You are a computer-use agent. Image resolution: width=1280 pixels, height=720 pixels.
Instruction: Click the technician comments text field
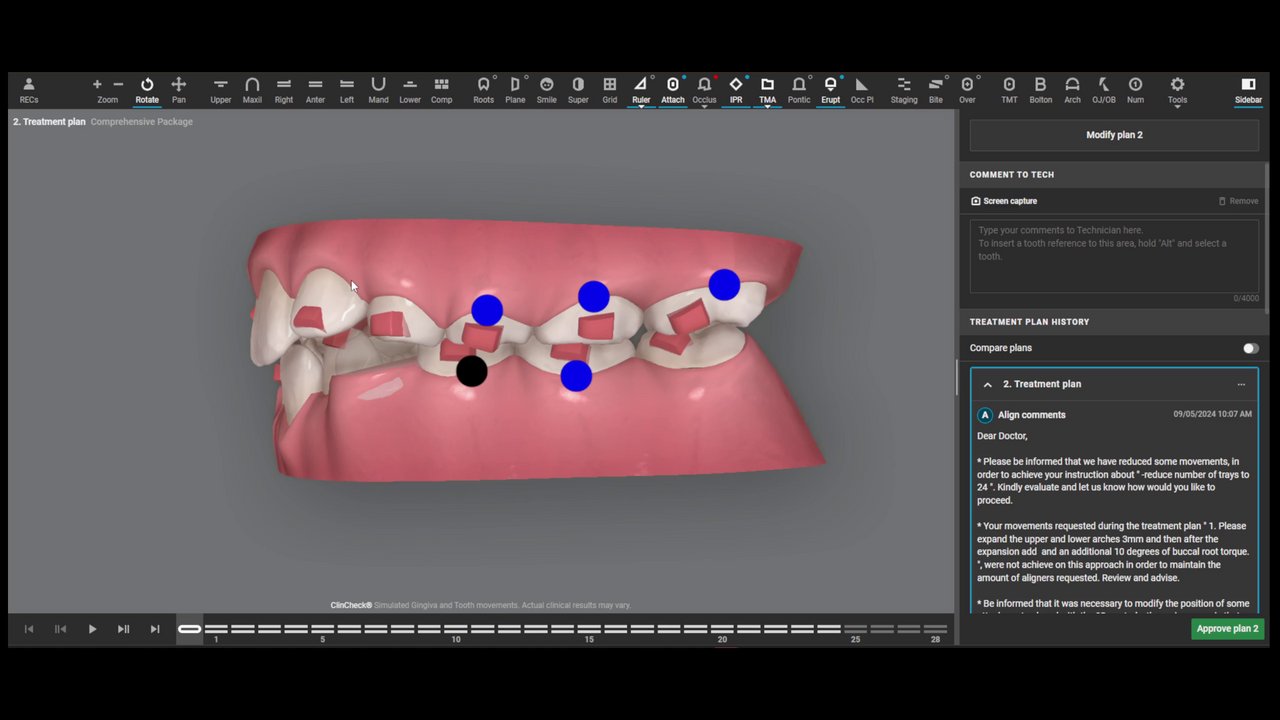[1114, 256]
